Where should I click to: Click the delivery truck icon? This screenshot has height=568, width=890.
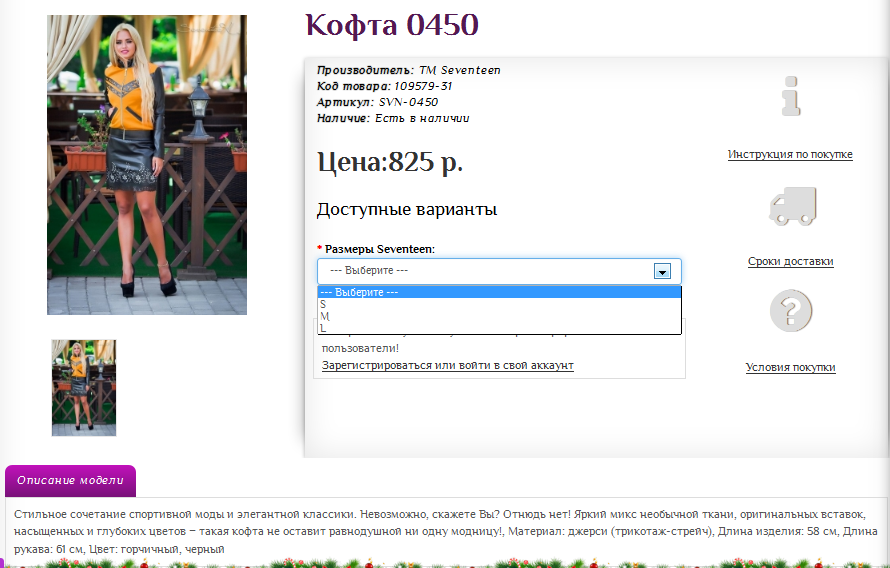(x=792, y=205)
